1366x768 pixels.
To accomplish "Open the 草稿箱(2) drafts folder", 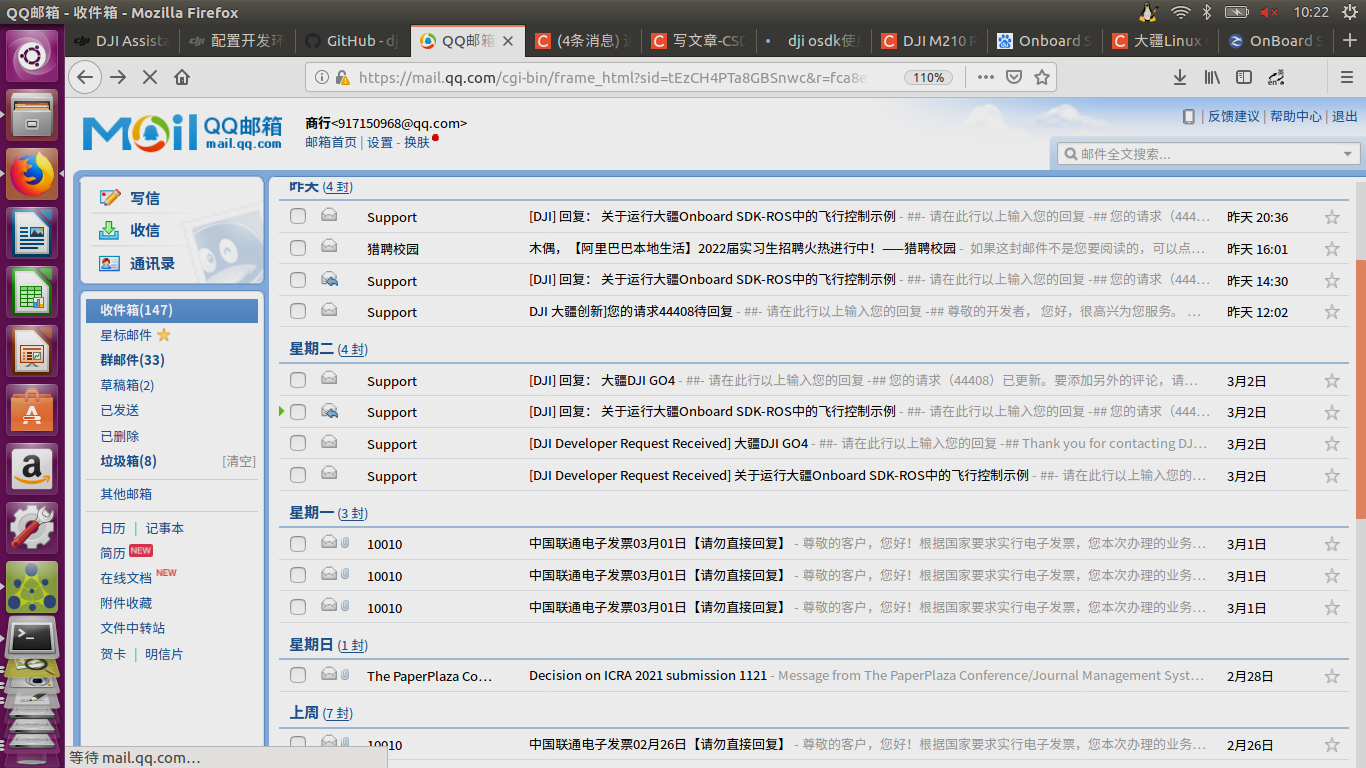I will (127, 385).
